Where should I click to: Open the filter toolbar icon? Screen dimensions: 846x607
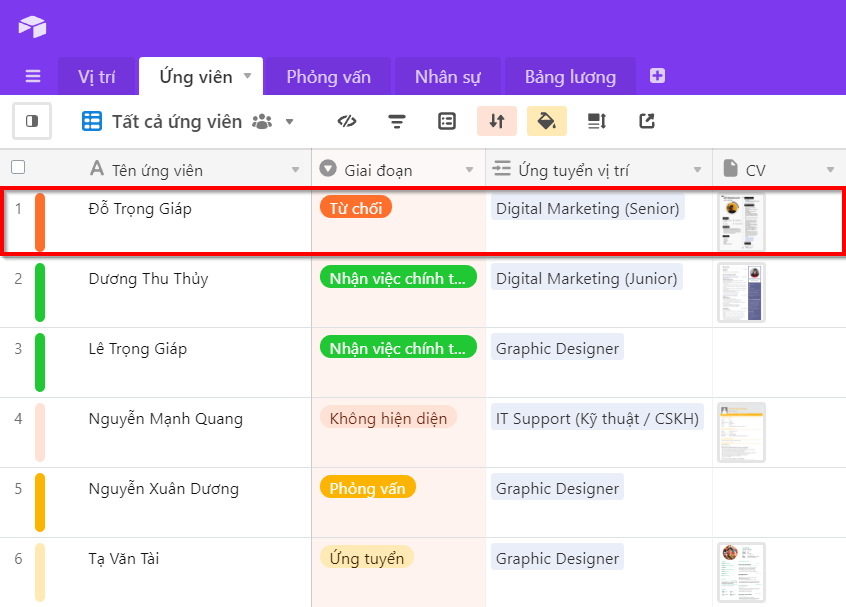coord(397,121)
